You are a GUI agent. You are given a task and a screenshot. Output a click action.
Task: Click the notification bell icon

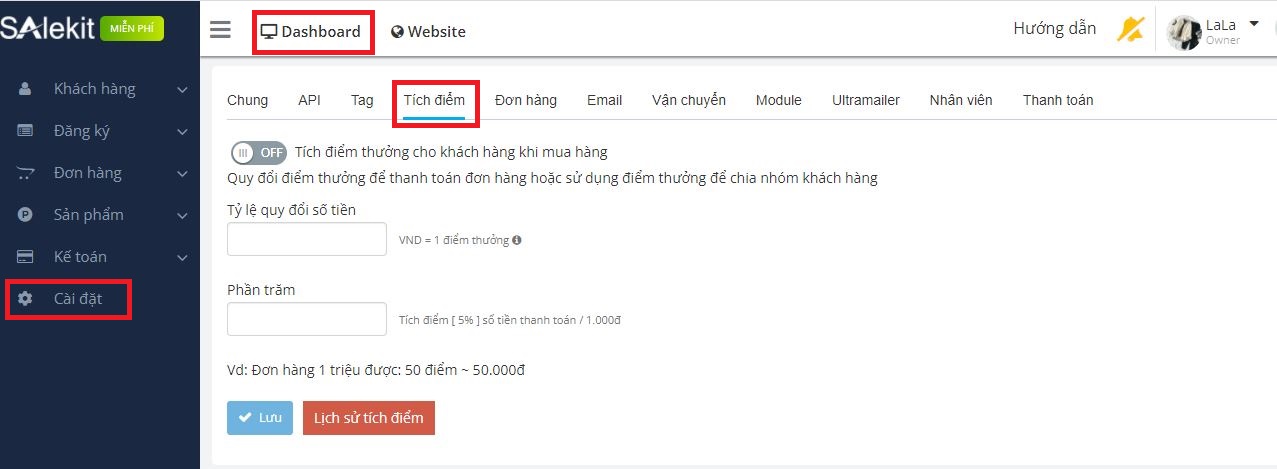1131,30
